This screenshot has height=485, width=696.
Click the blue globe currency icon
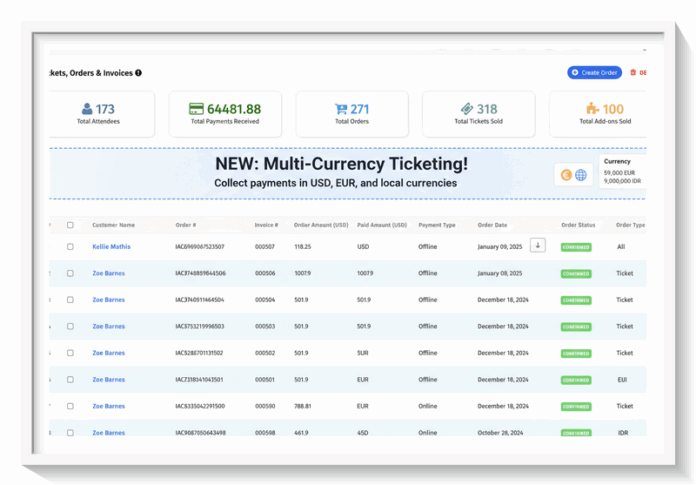pyautogui.click(x=580, y=175)
